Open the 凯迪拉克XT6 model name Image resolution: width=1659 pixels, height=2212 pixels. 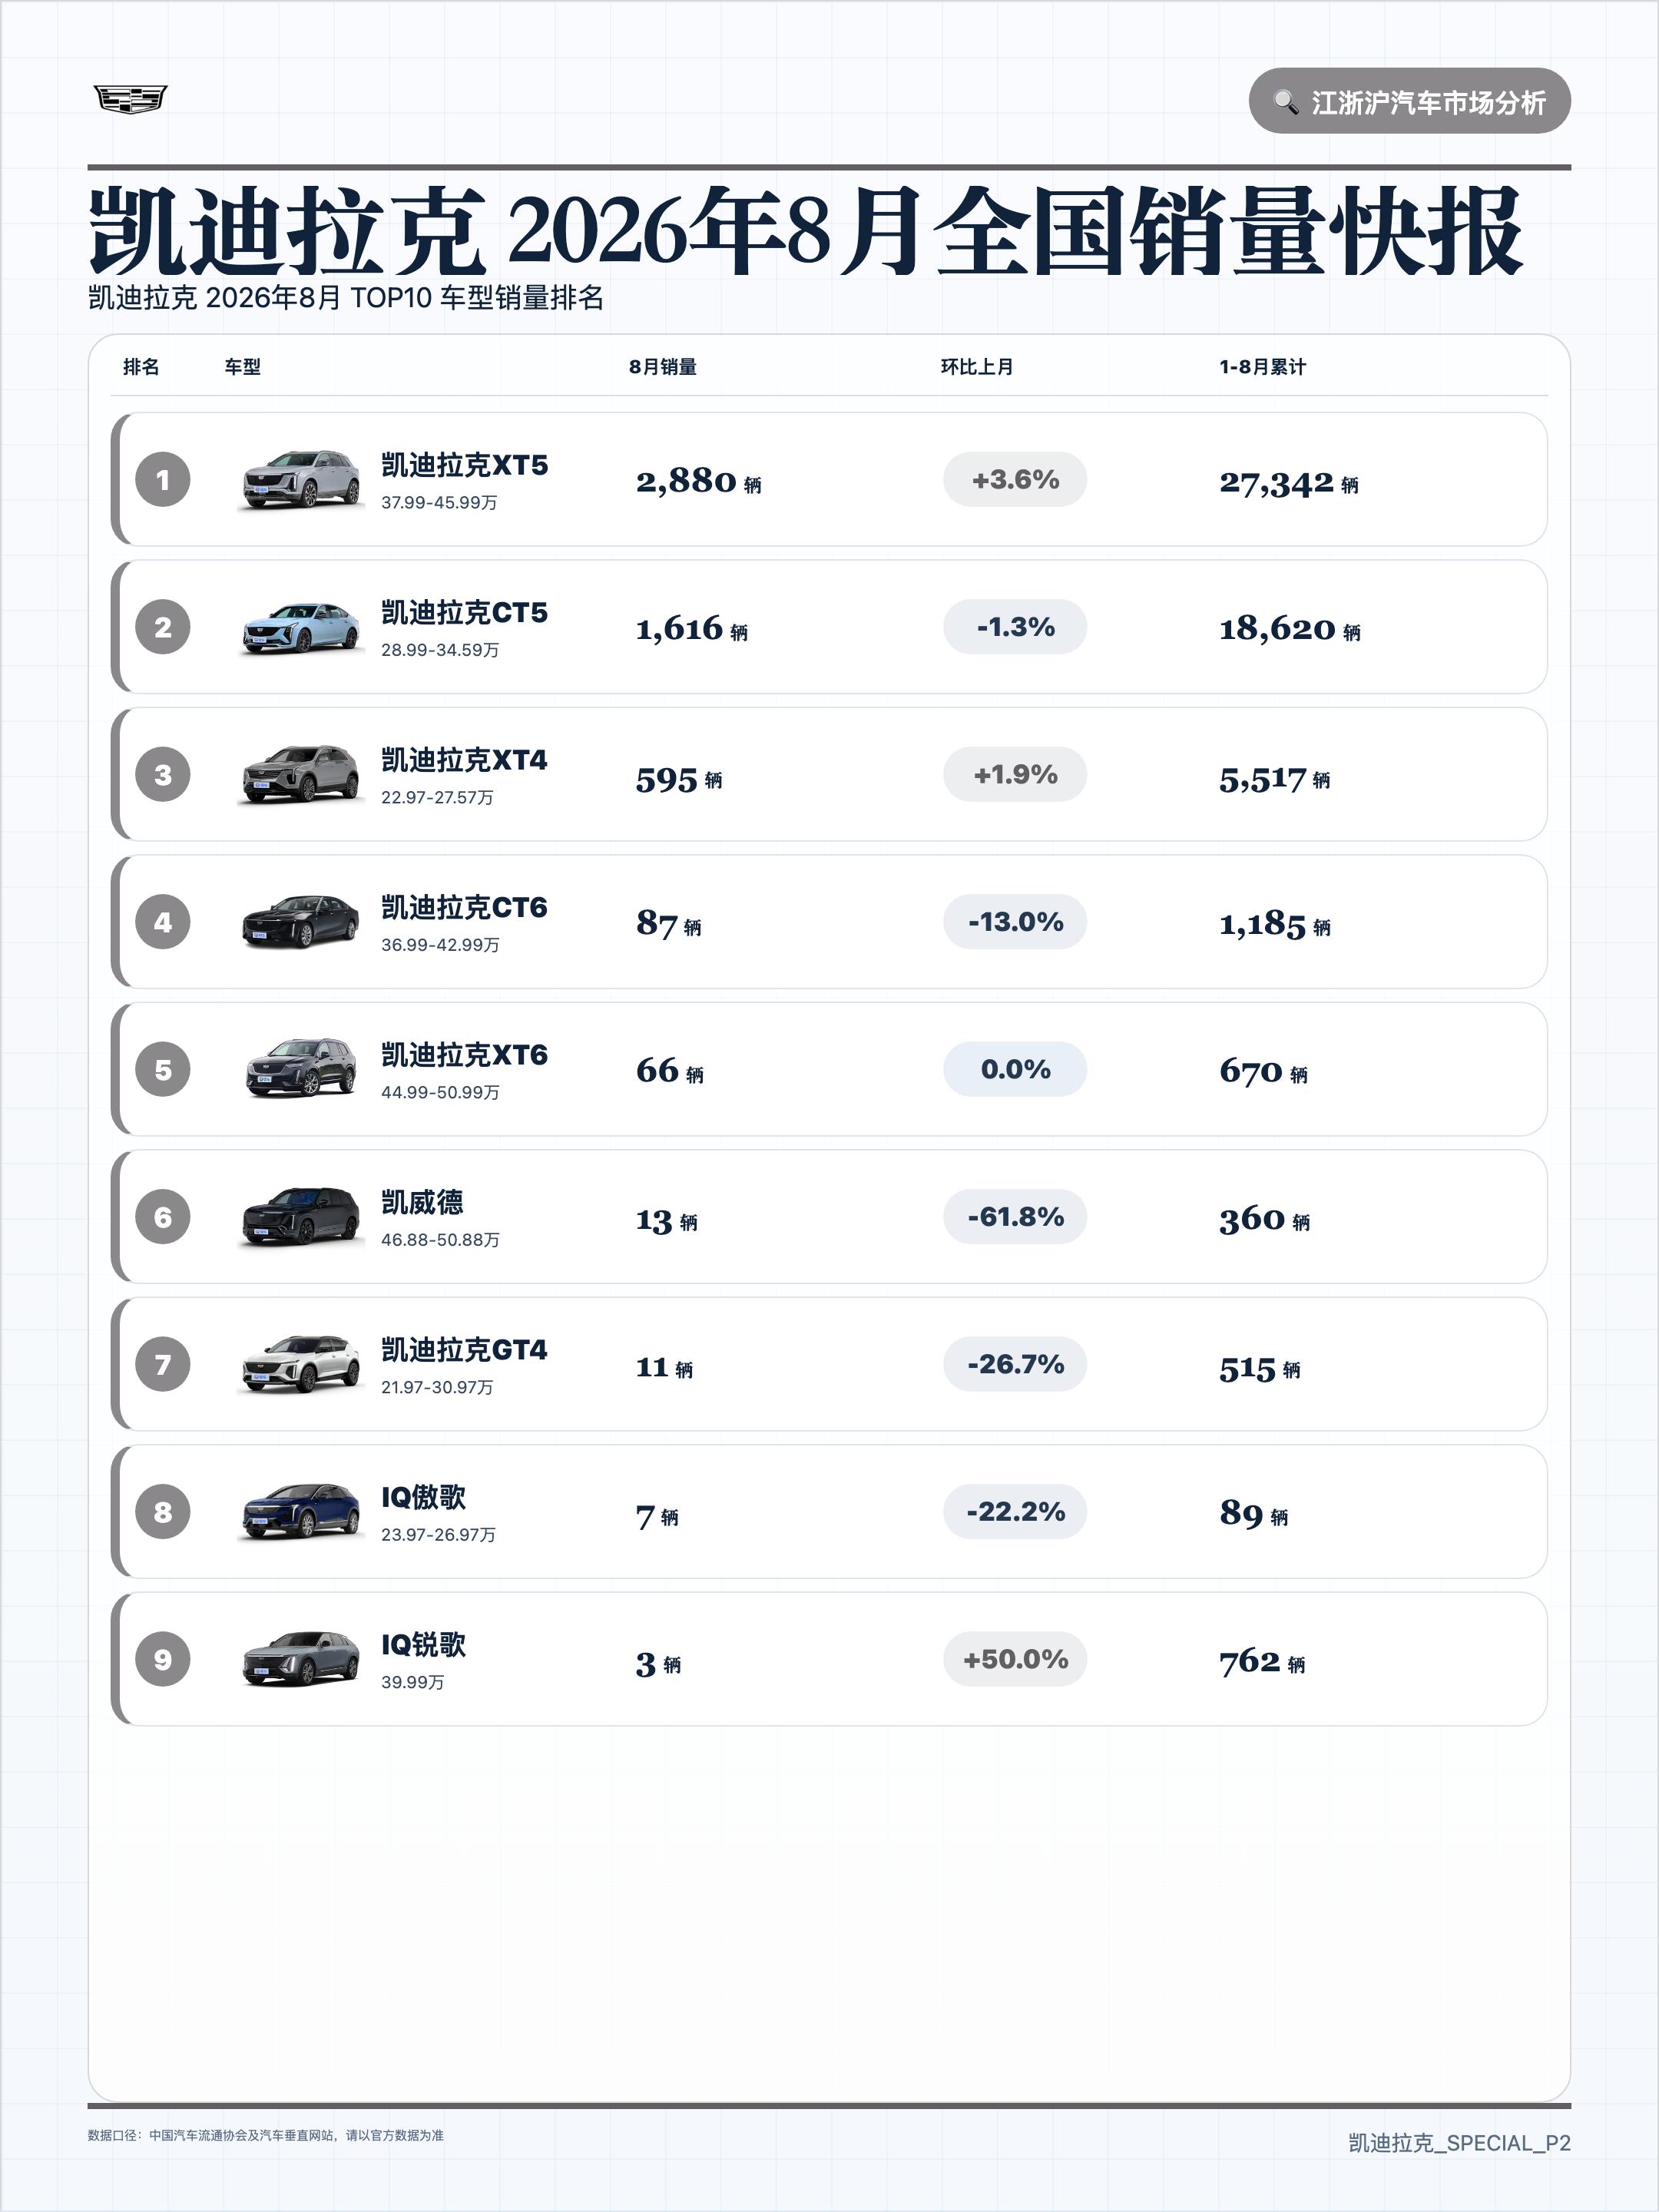(x=464, y=1055)
